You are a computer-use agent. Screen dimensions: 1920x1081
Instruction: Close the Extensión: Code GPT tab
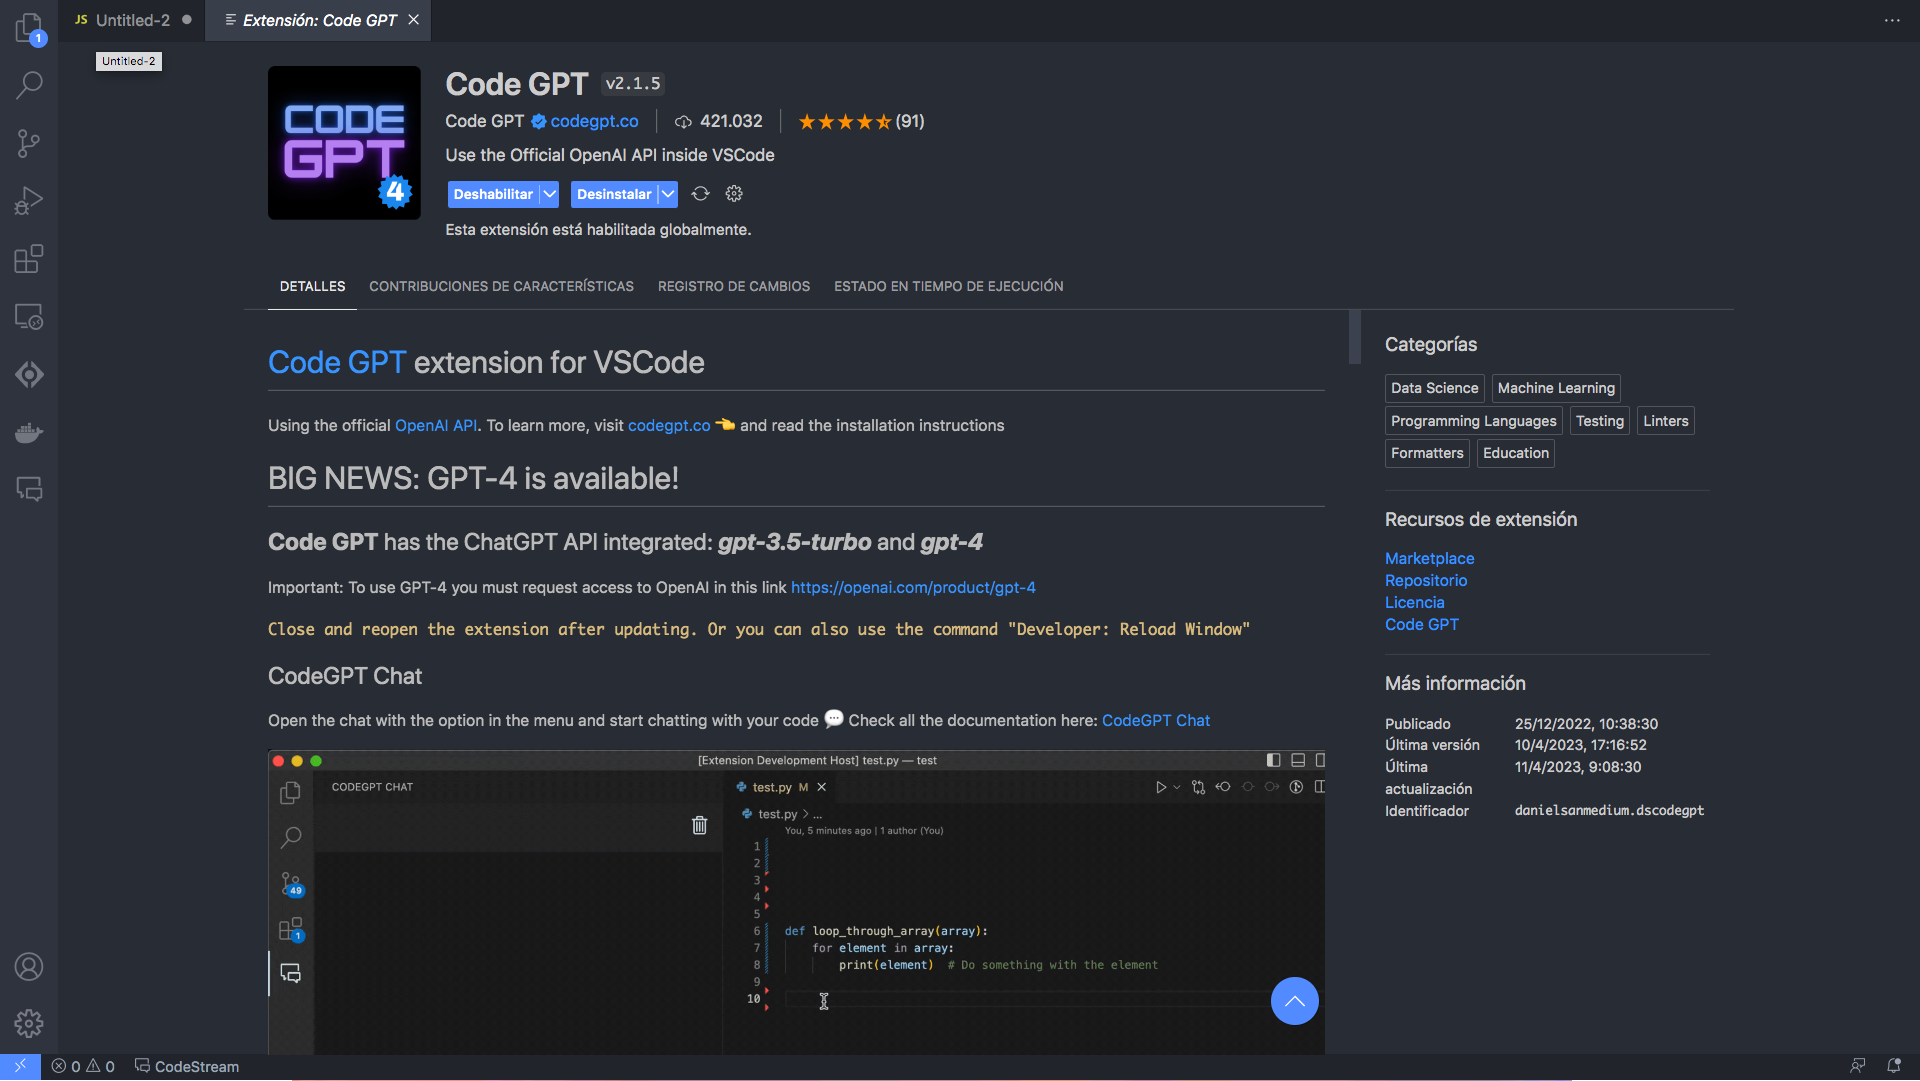[x=413, y=20]
